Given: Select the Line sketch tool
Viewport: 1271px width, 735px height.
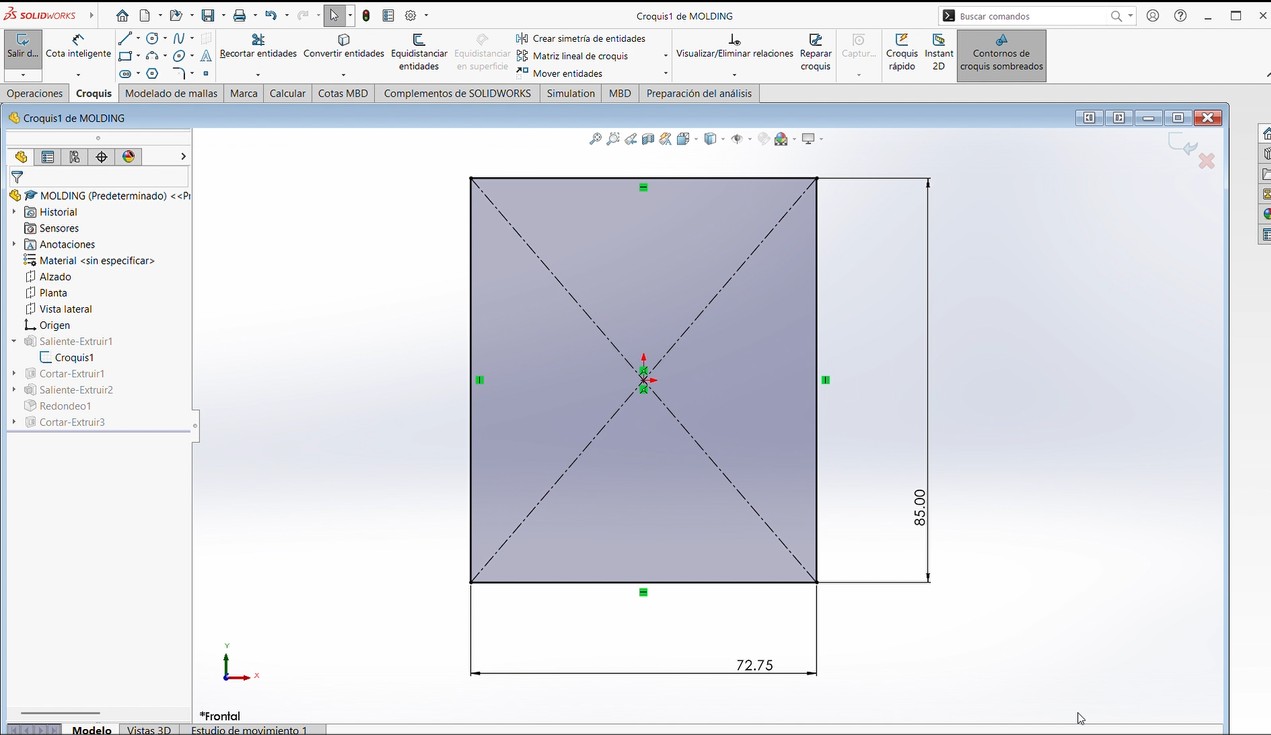Looking at the screenshot, I should pyautogui.click(x=125, y=39).
